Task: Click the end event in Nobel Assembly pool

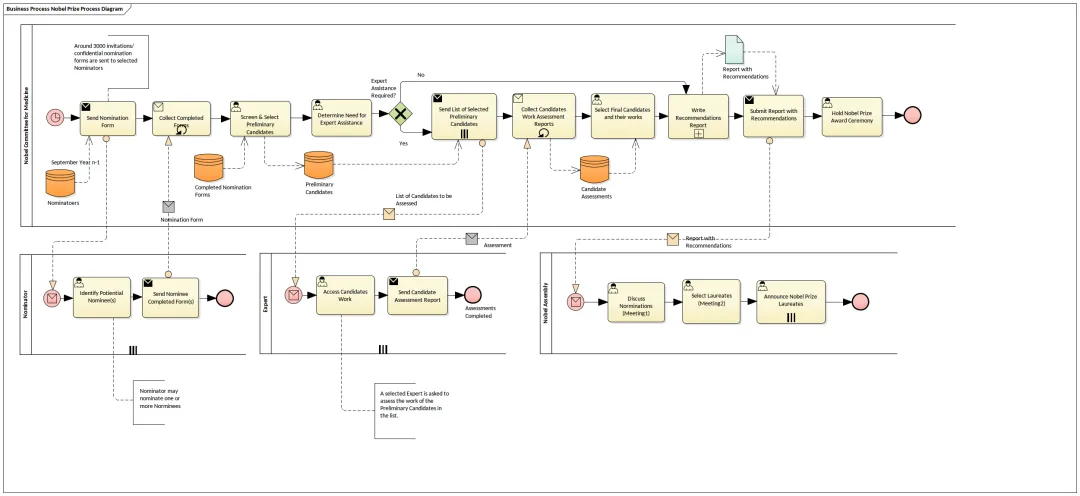Action: tap(860, 302)
